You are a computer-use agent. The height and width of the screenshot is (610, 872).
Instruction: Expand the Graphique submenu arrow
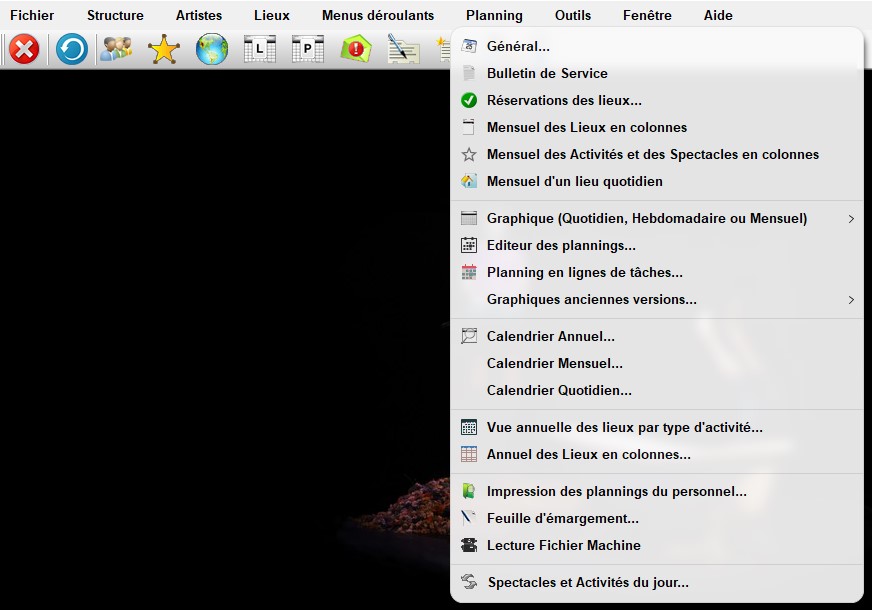[851, 218]
